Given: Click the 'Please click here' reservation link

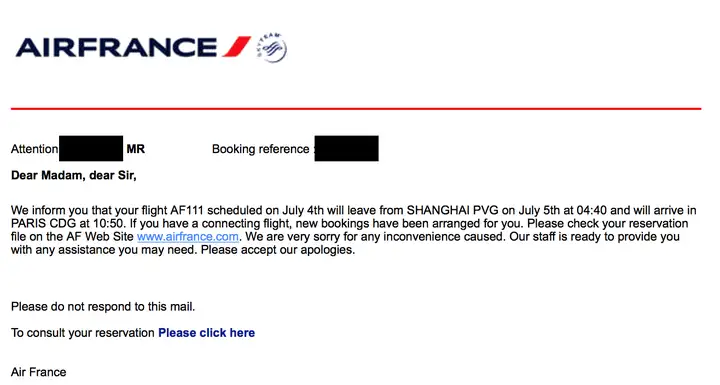Looking at the screenshot, I should click(x=207, y=333).
